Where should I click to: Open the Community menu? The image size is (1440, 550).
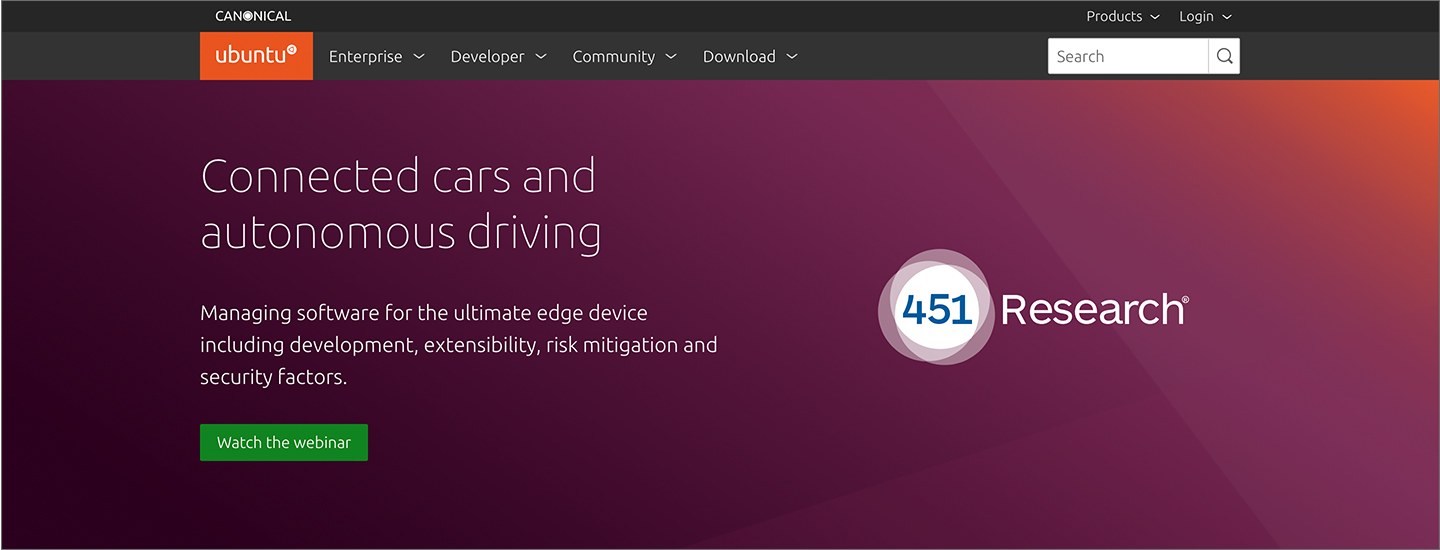tap(624, 56)
